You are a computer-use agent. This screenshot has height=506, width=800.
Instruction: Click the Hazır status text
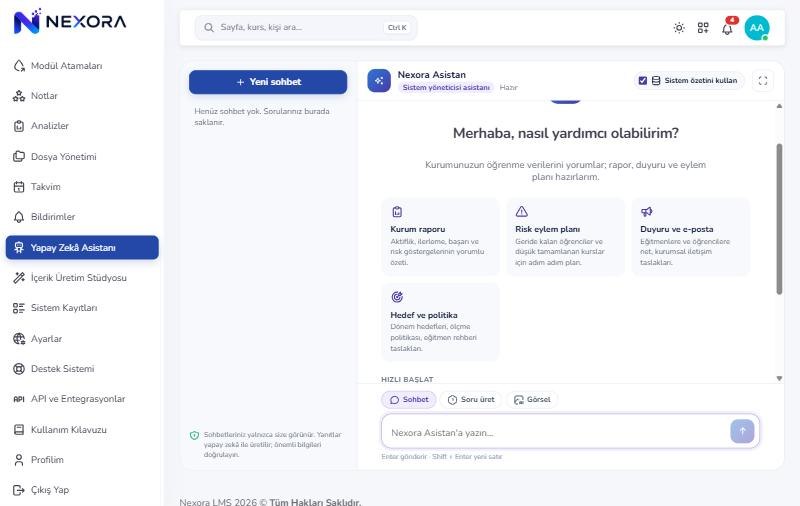(x=508, y=88)
